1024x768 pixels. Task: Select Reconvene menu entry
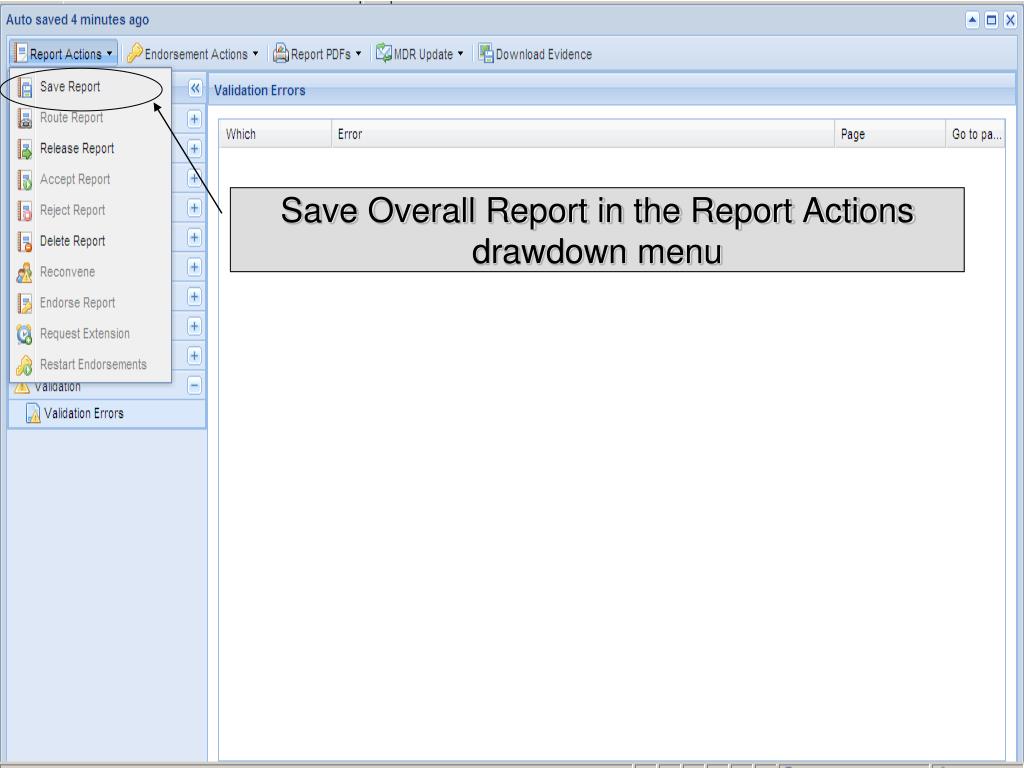click(90, 272)
